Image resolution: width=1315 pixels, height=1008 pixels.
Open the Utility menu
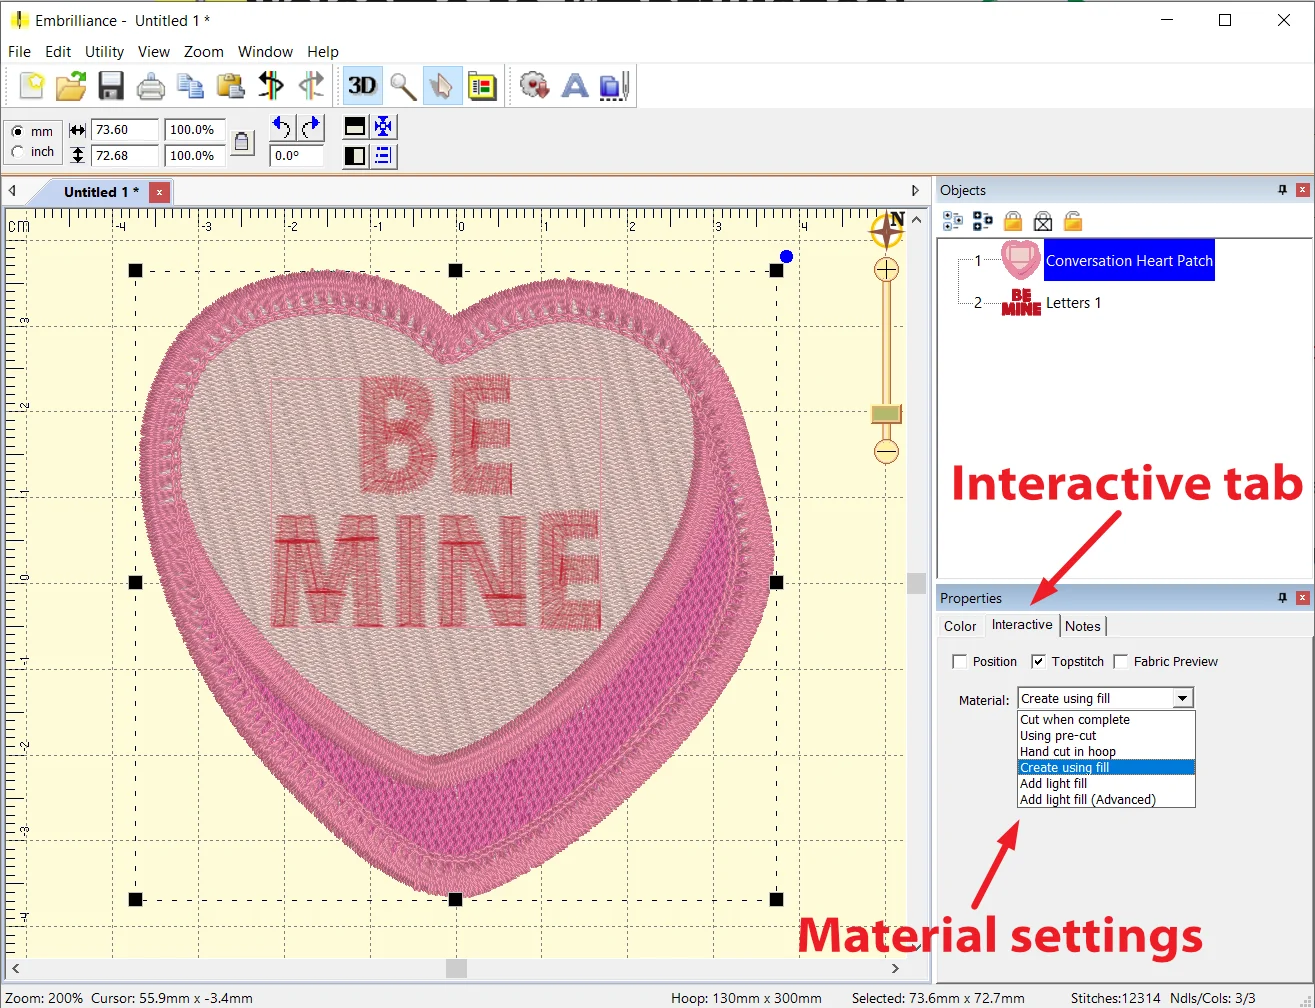(x=104, y=52)
